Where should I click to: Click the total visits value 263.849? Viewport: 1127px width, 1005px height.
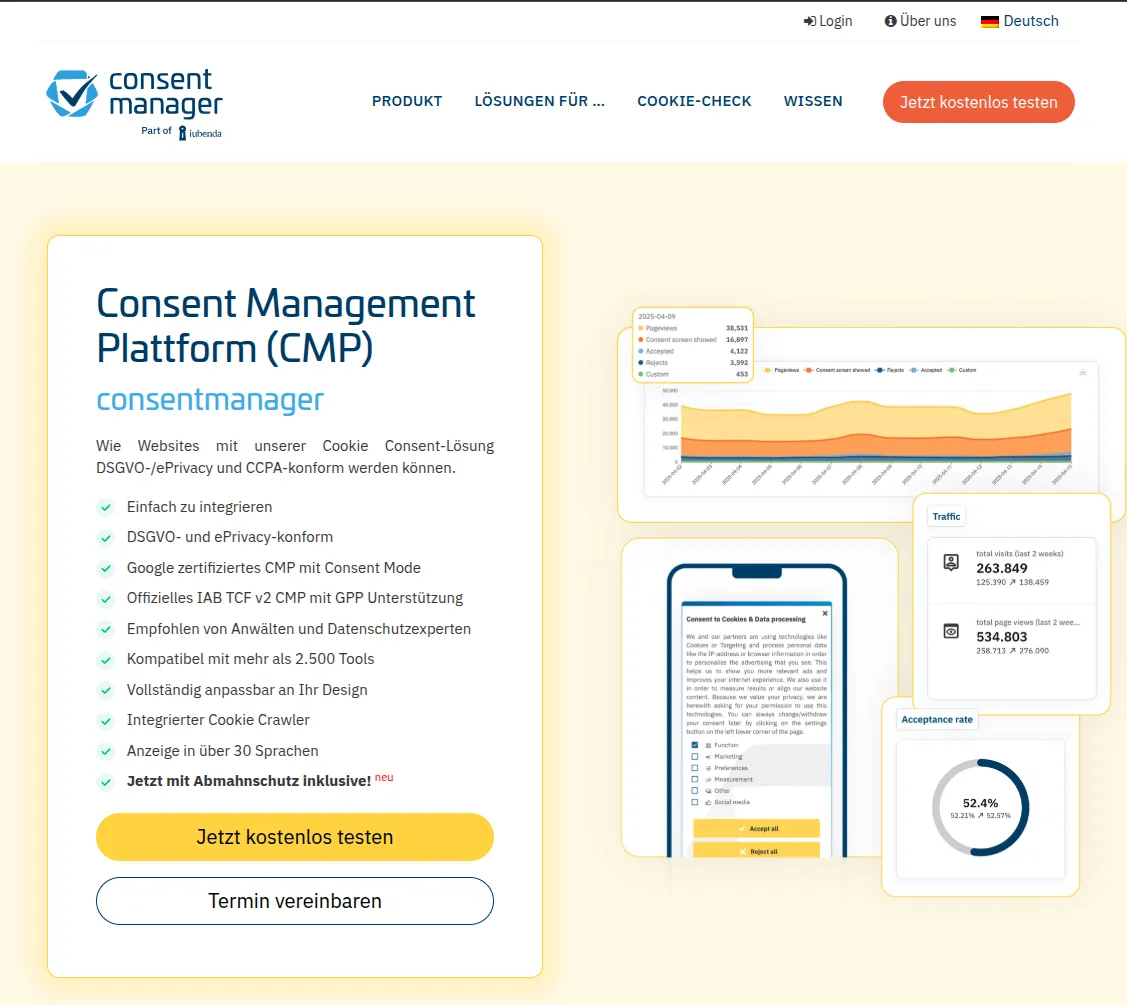tap(1001, 569)
